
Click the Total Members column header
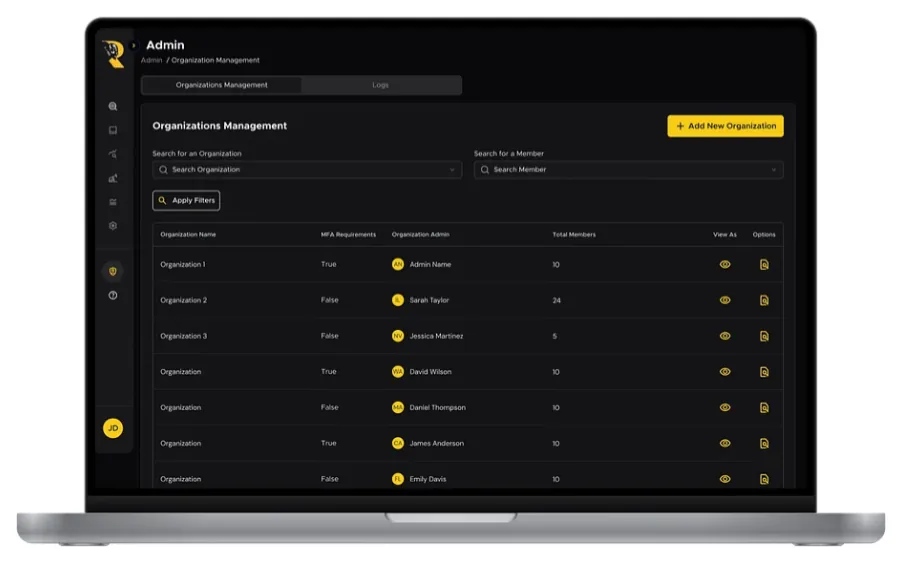(574, 235)
